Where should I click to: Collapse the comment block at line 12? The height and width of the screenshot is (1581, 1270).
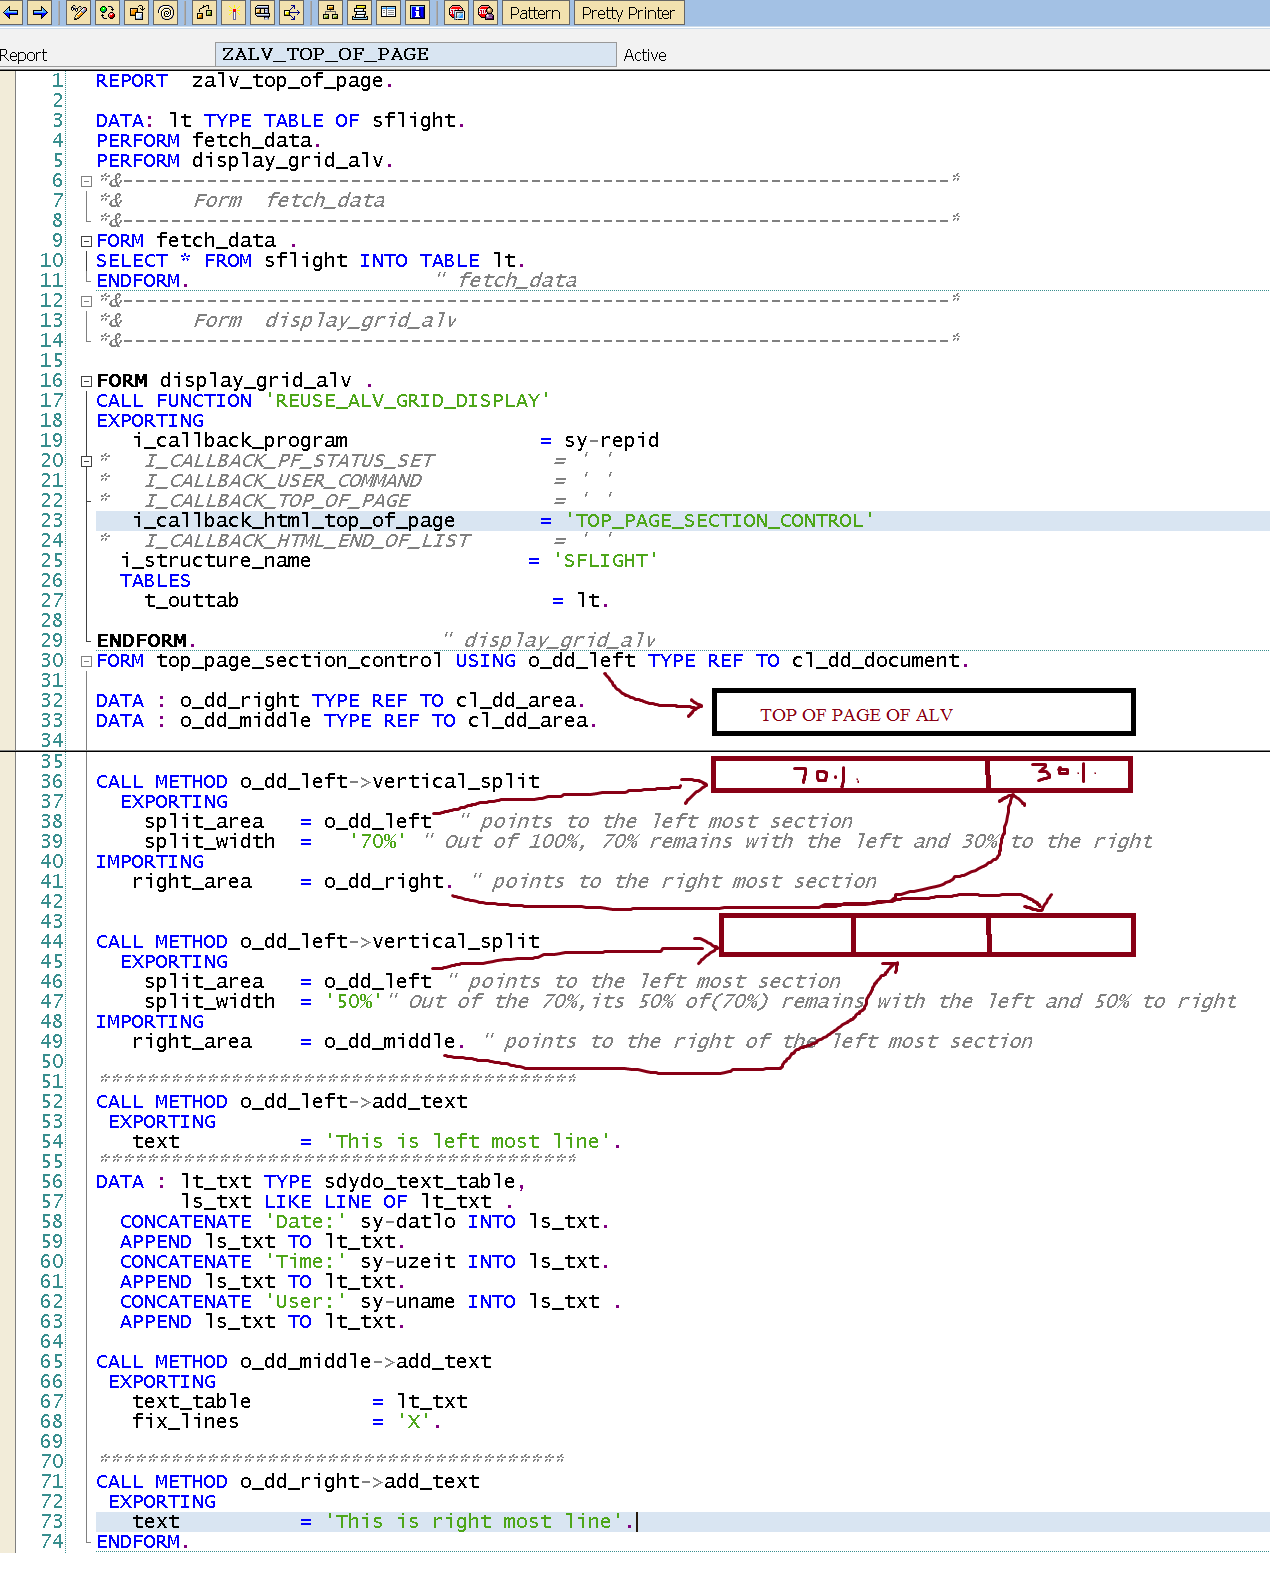87,301
